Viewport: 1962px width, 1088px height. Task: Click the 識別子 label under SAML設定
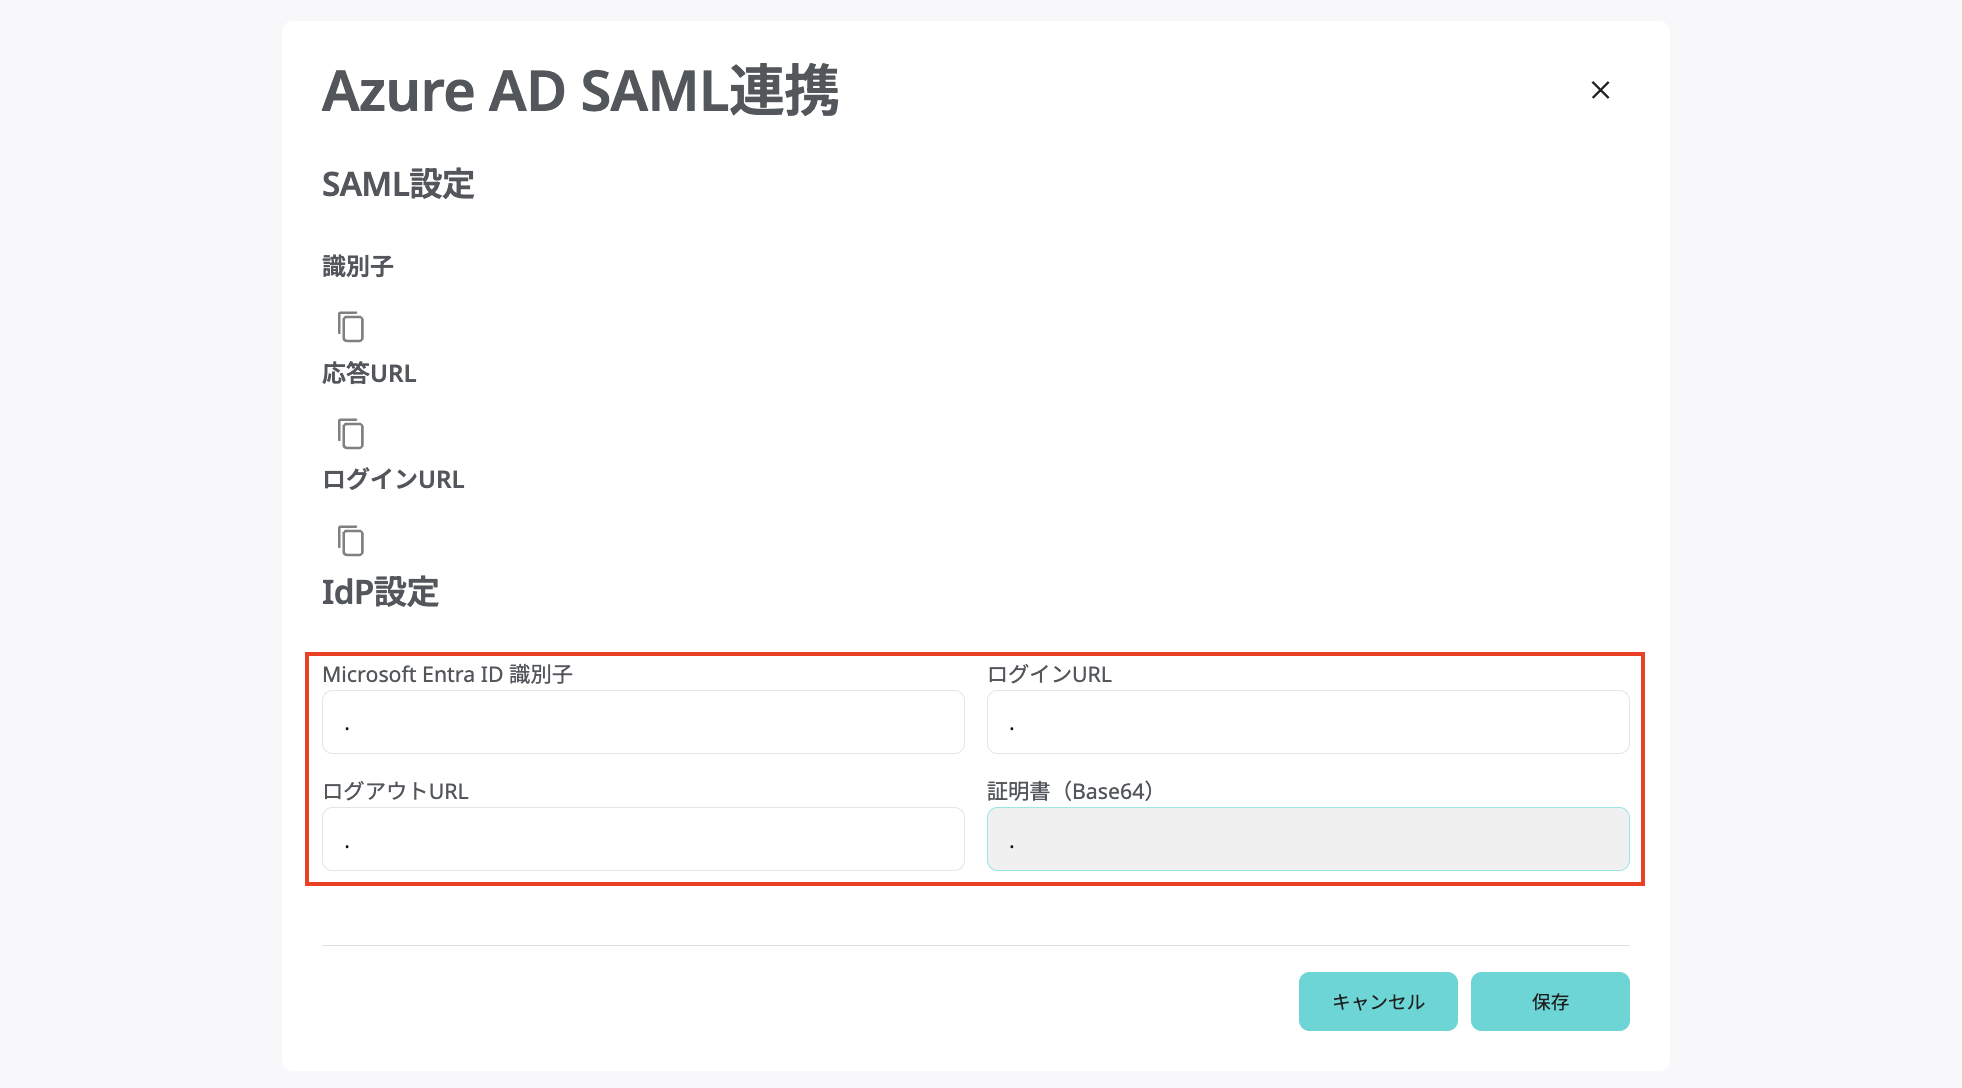click(358, 266)
